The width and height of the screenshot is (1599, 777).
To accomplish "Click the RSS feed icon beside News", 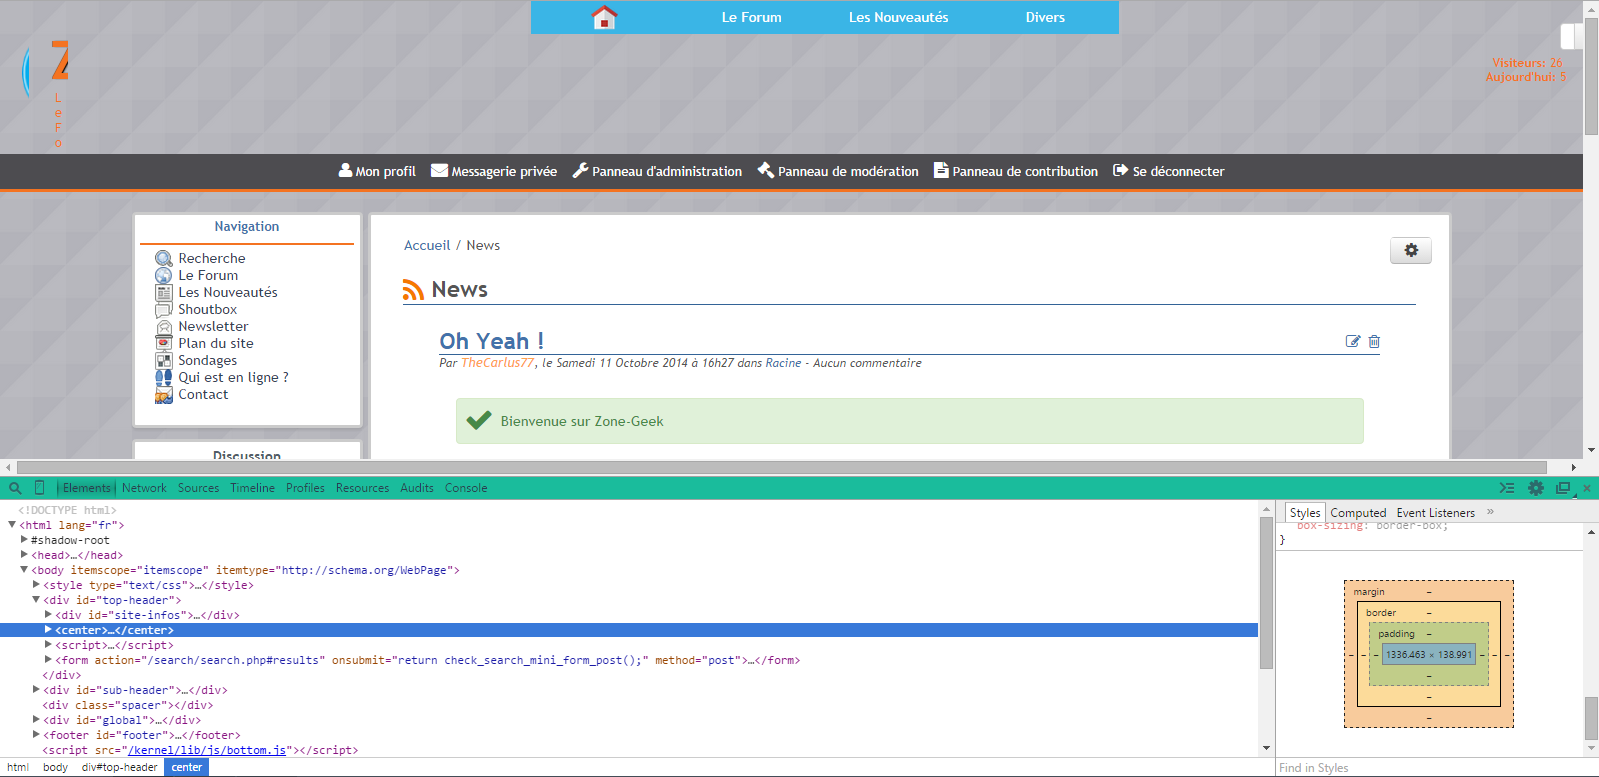I will click(x=413, y=290).
